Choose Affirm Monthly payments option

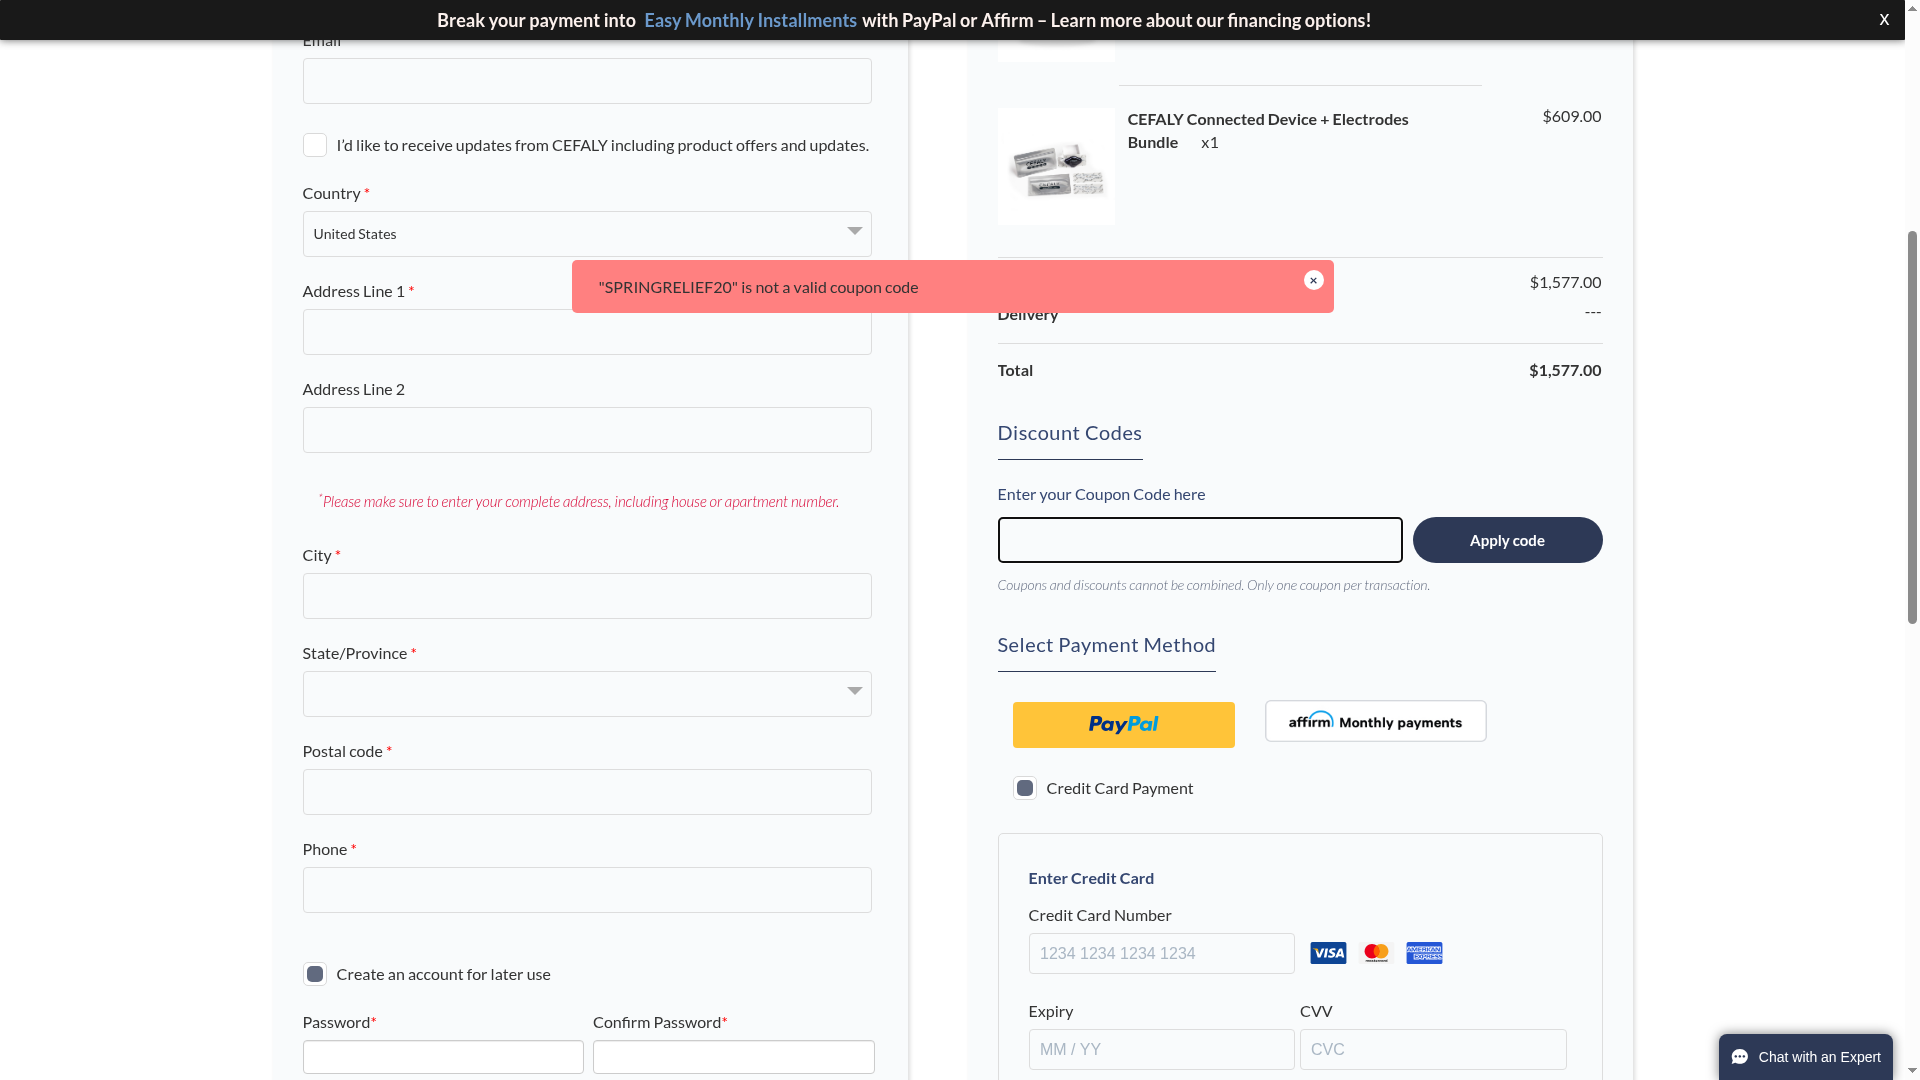click(1375, 721)
